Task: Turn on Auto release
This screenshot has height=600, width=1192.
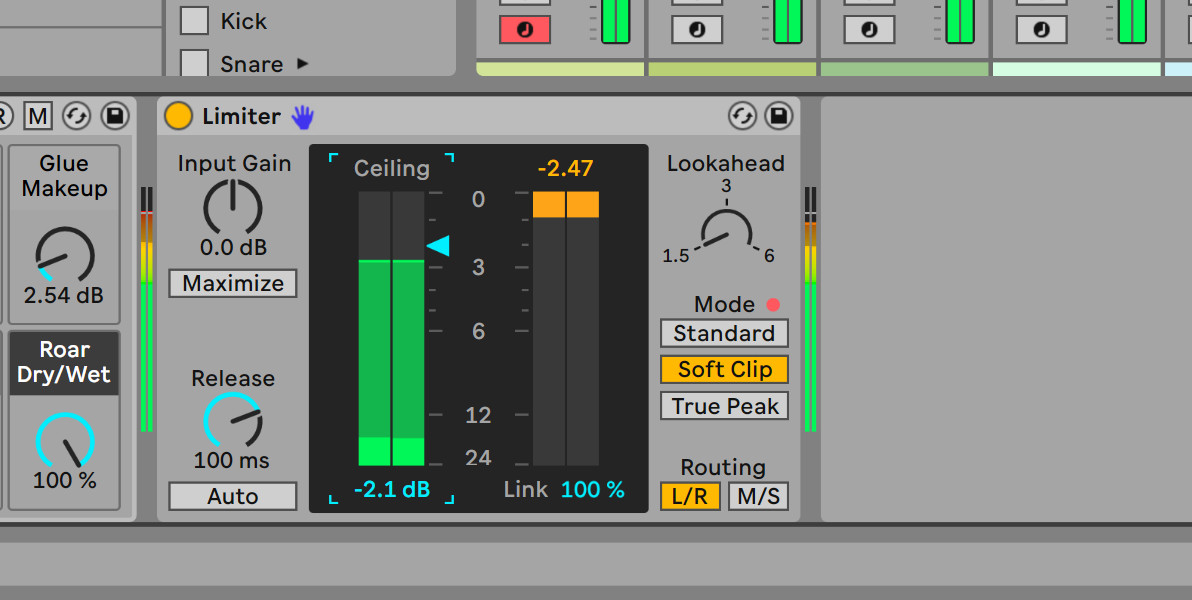Action: 233,496
